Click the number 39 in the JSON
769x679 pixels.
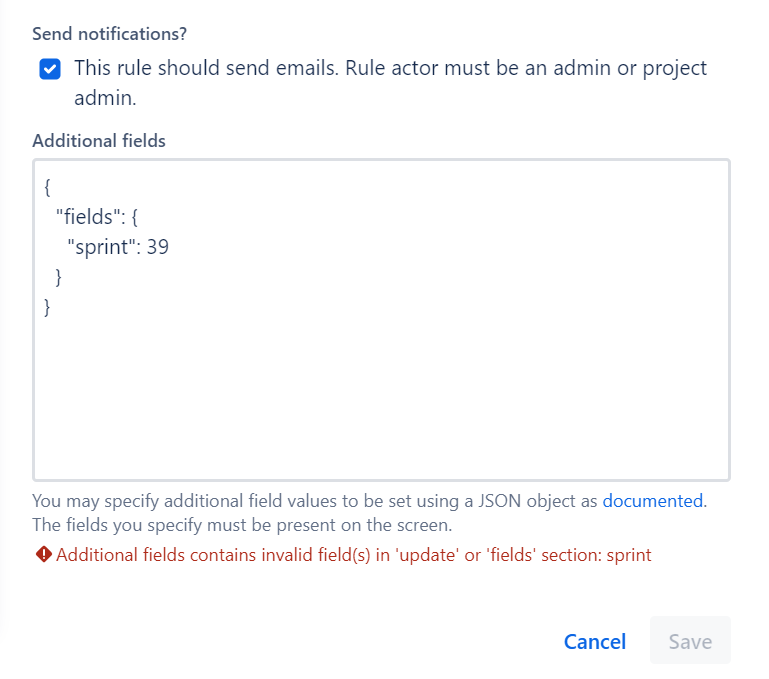(158, 247)
